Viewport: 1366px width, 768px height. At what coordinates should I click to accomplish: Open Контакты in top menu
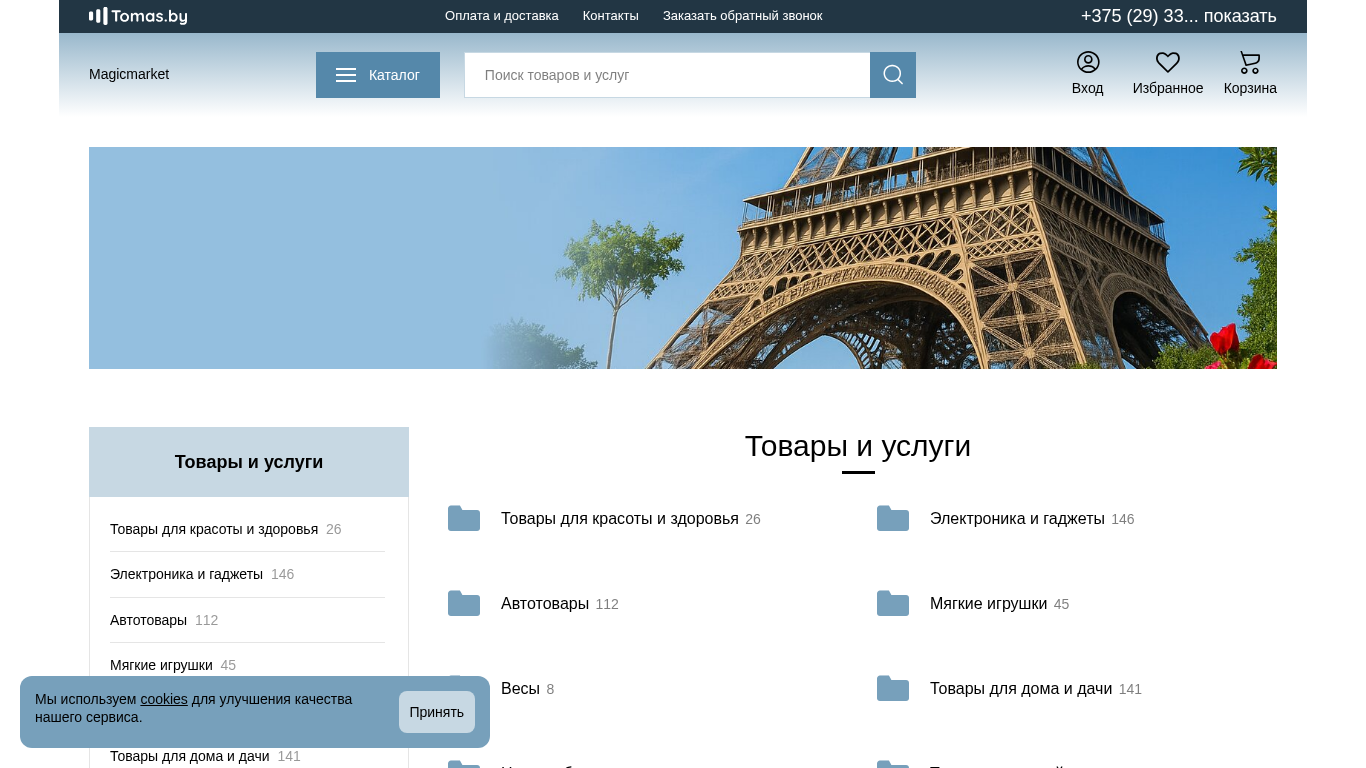[610, 16]
